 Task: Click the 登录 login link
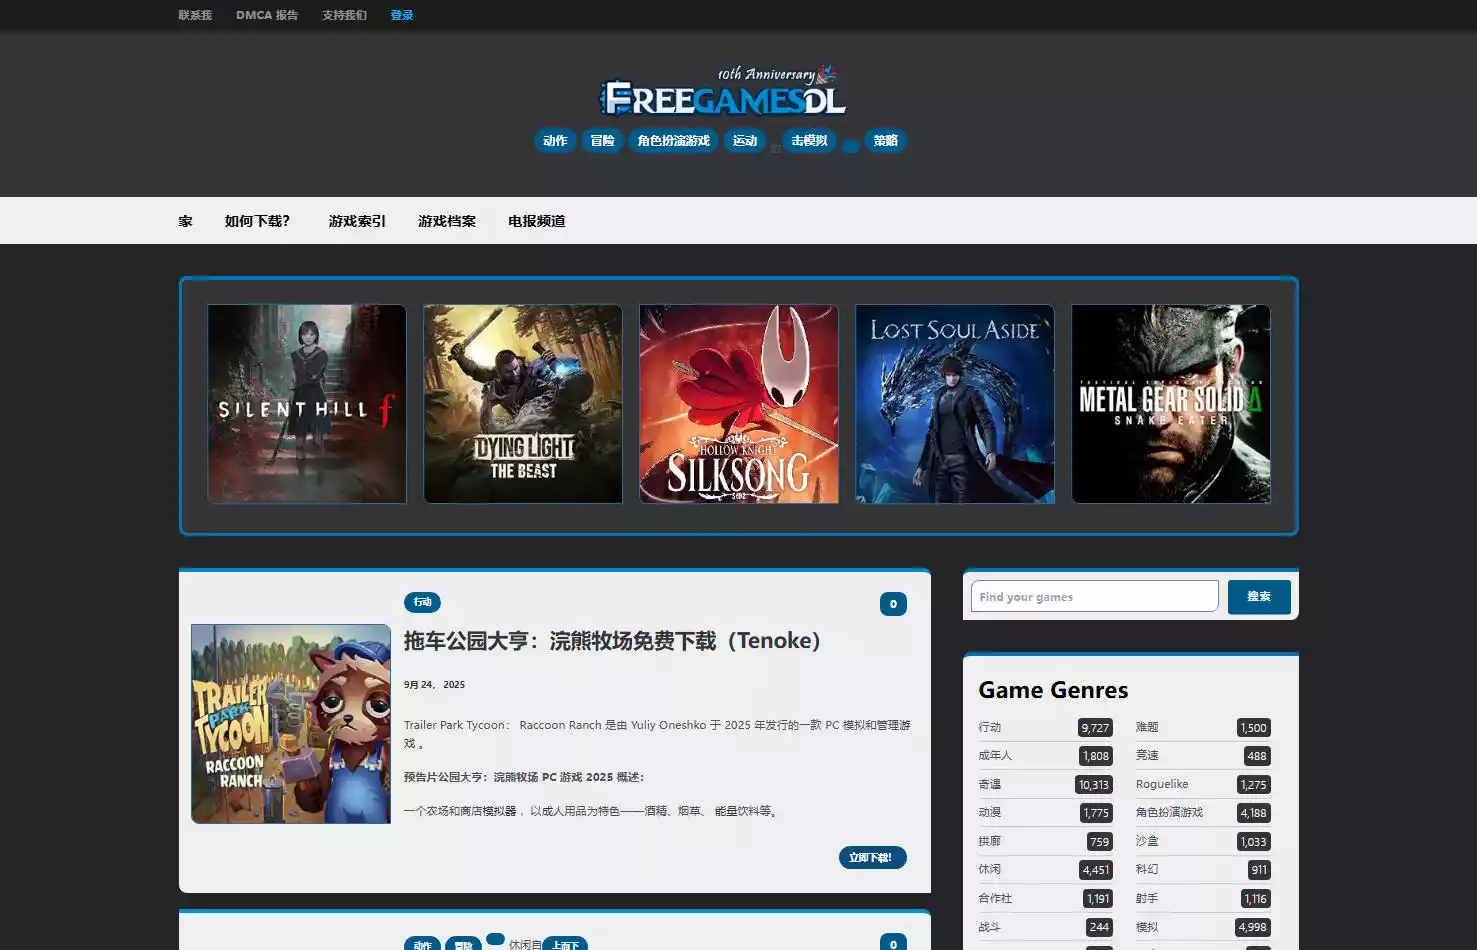point(402,15)
